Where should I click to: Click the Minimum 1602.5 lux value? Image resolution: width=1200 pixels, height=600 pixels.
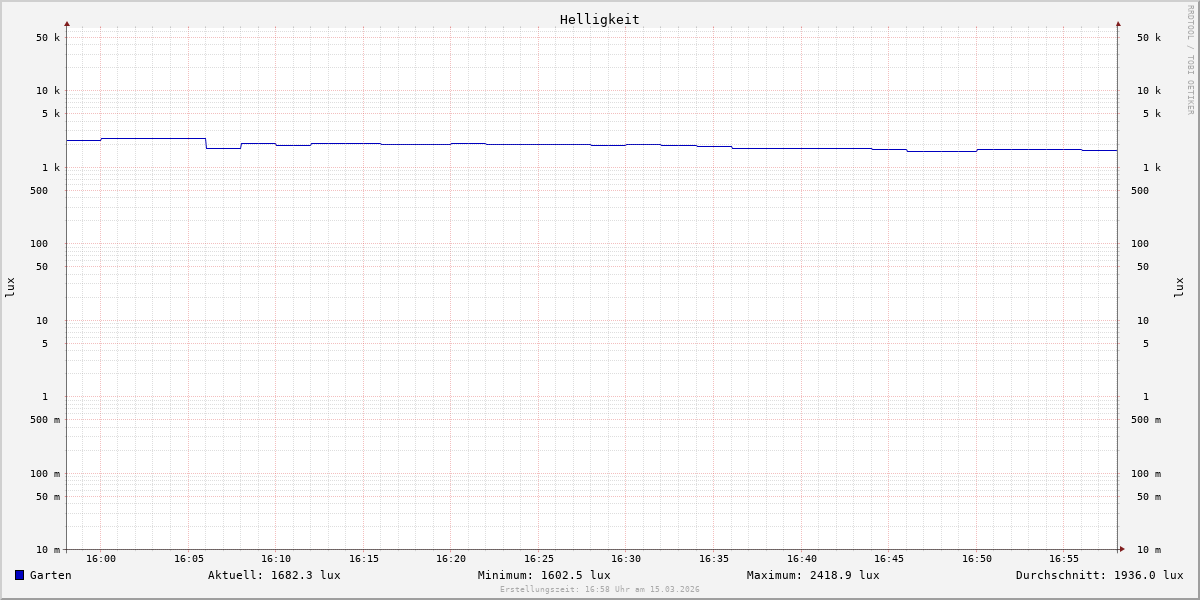[544, 575]
